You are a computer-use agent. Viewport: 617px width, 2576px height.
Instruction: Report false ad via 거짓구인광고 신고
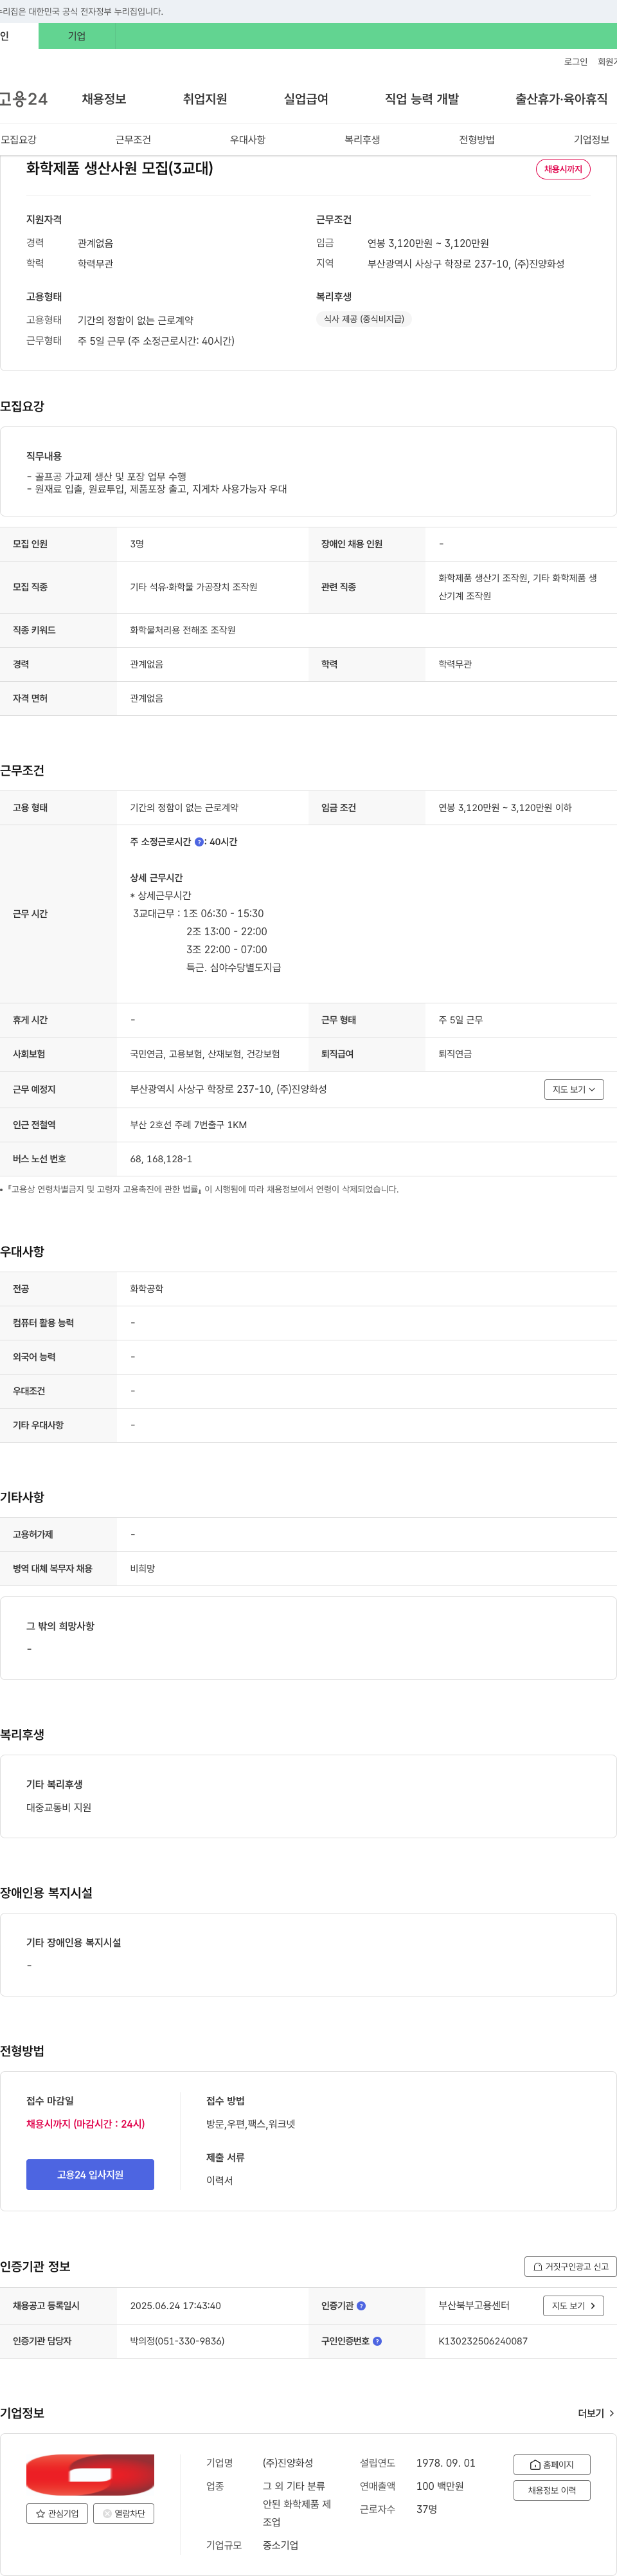[570, 2267]
